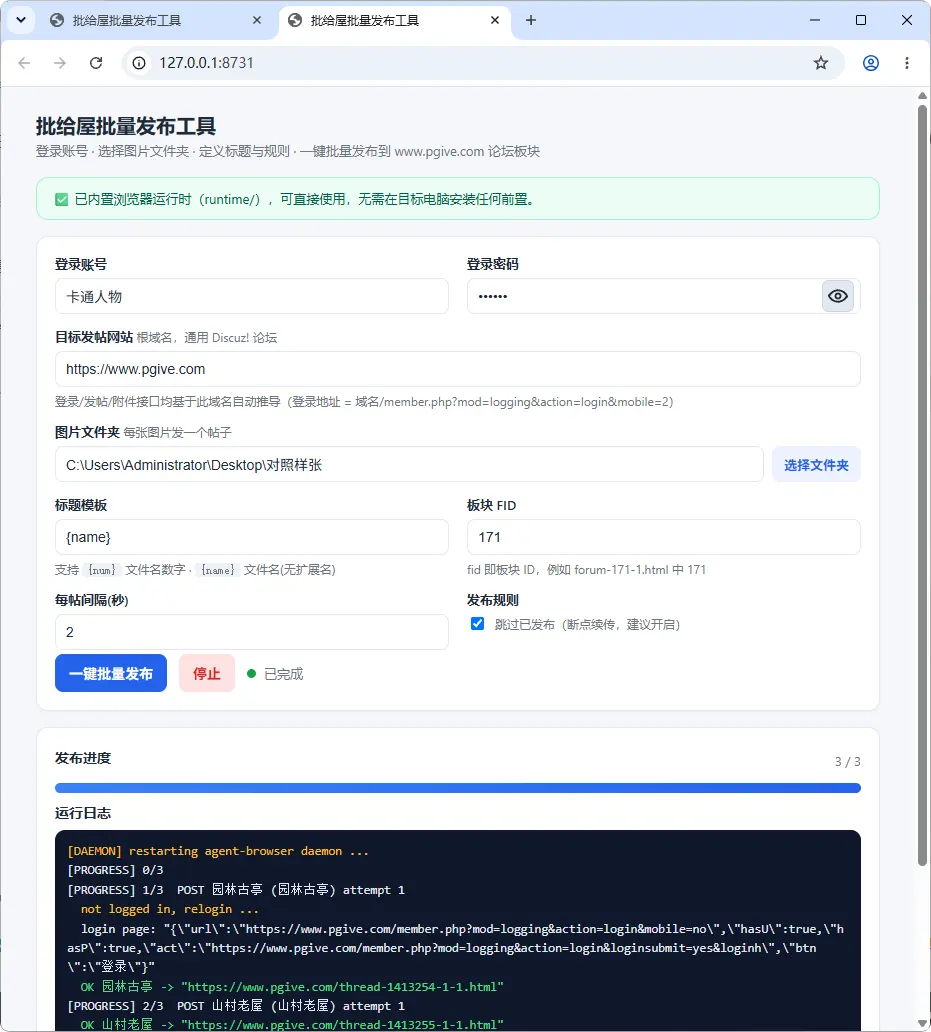Click the {num} code hint
This screenshot has width=931, height=1032.
(x=102, y=570)
